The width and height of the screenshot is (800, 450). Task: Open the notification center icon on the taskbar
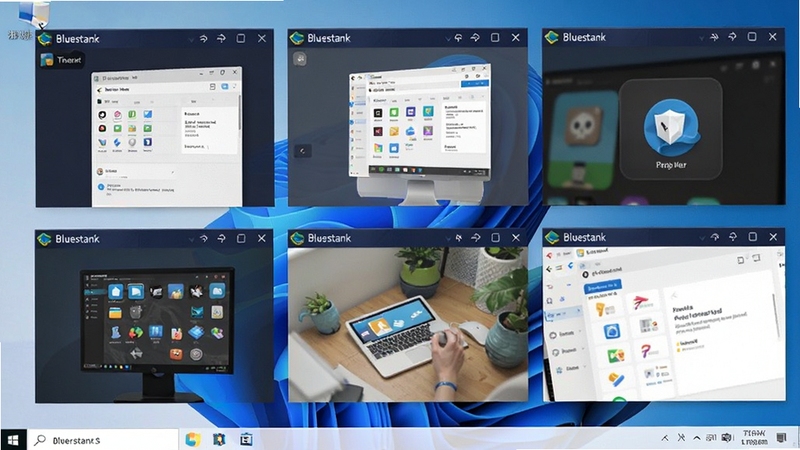pyautogui.click(x=781, y=437)
